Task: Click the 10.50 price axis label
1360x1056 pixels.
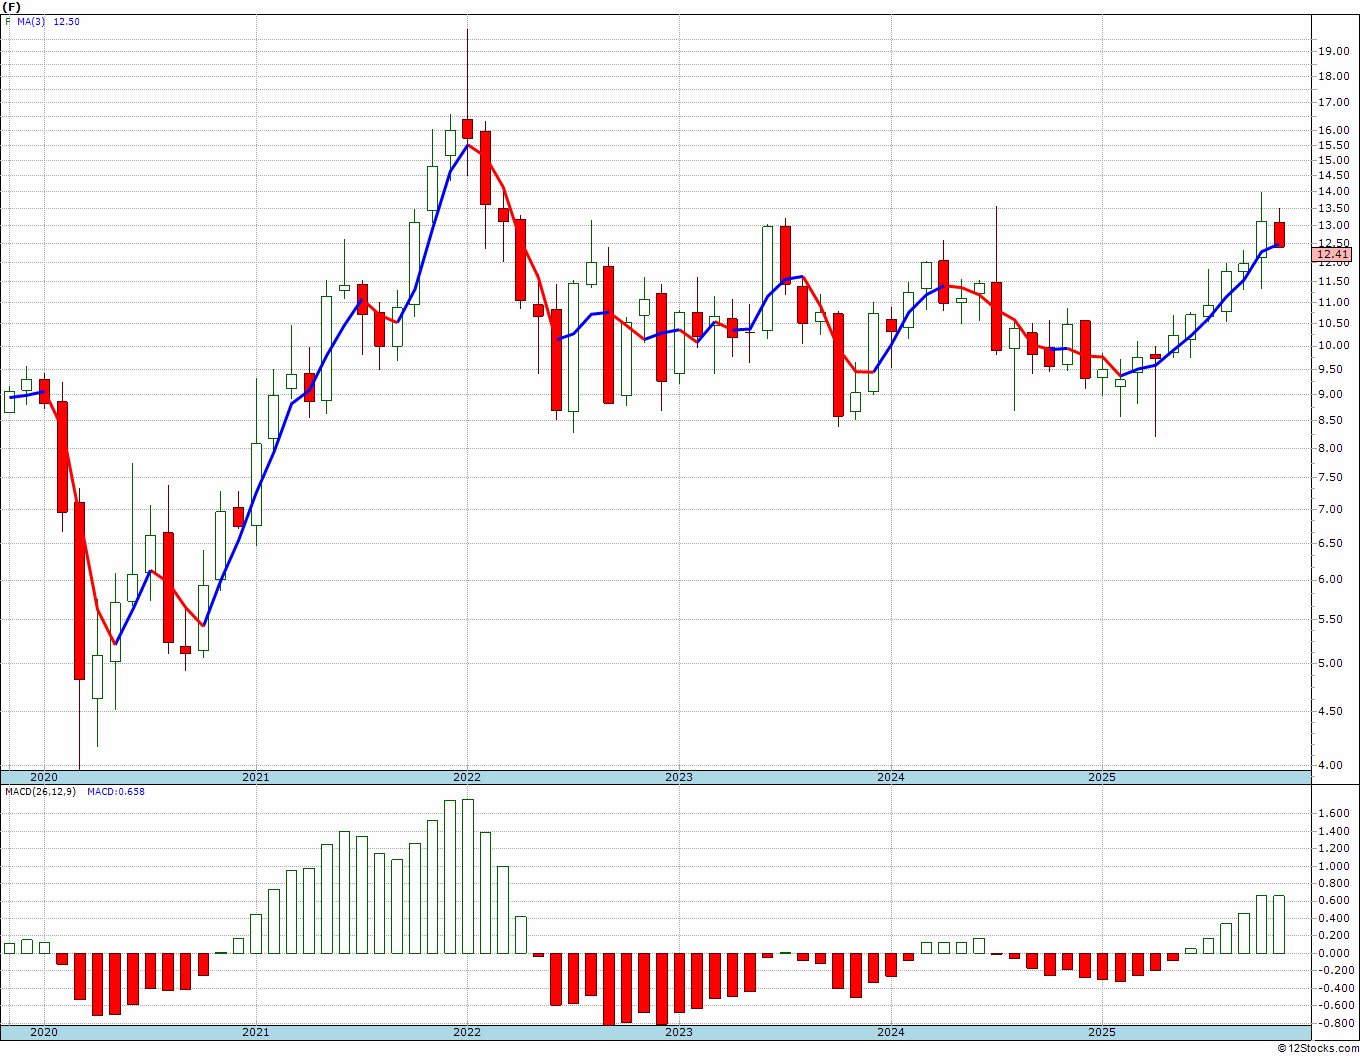Action: (1333, 323)
